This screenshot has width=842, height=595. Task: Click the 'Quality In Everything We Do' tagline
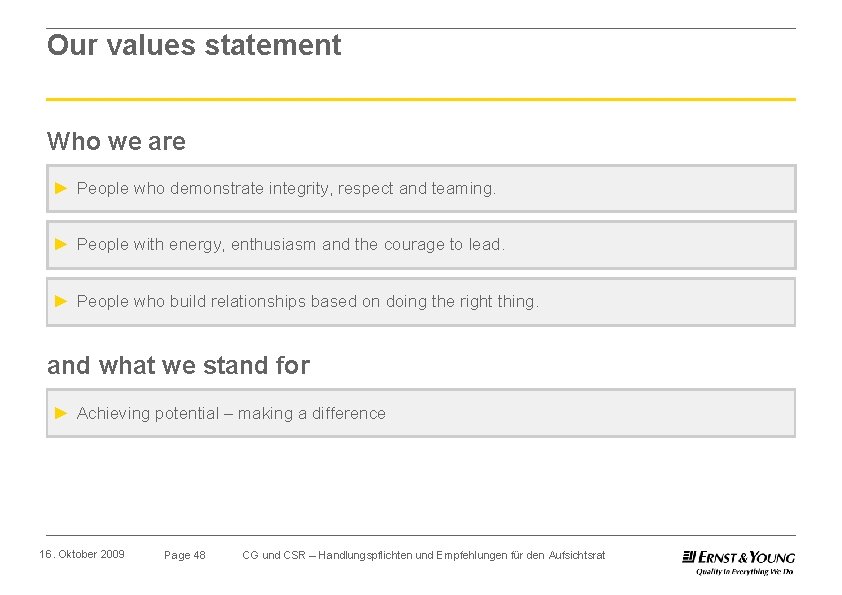coord(744,572)
